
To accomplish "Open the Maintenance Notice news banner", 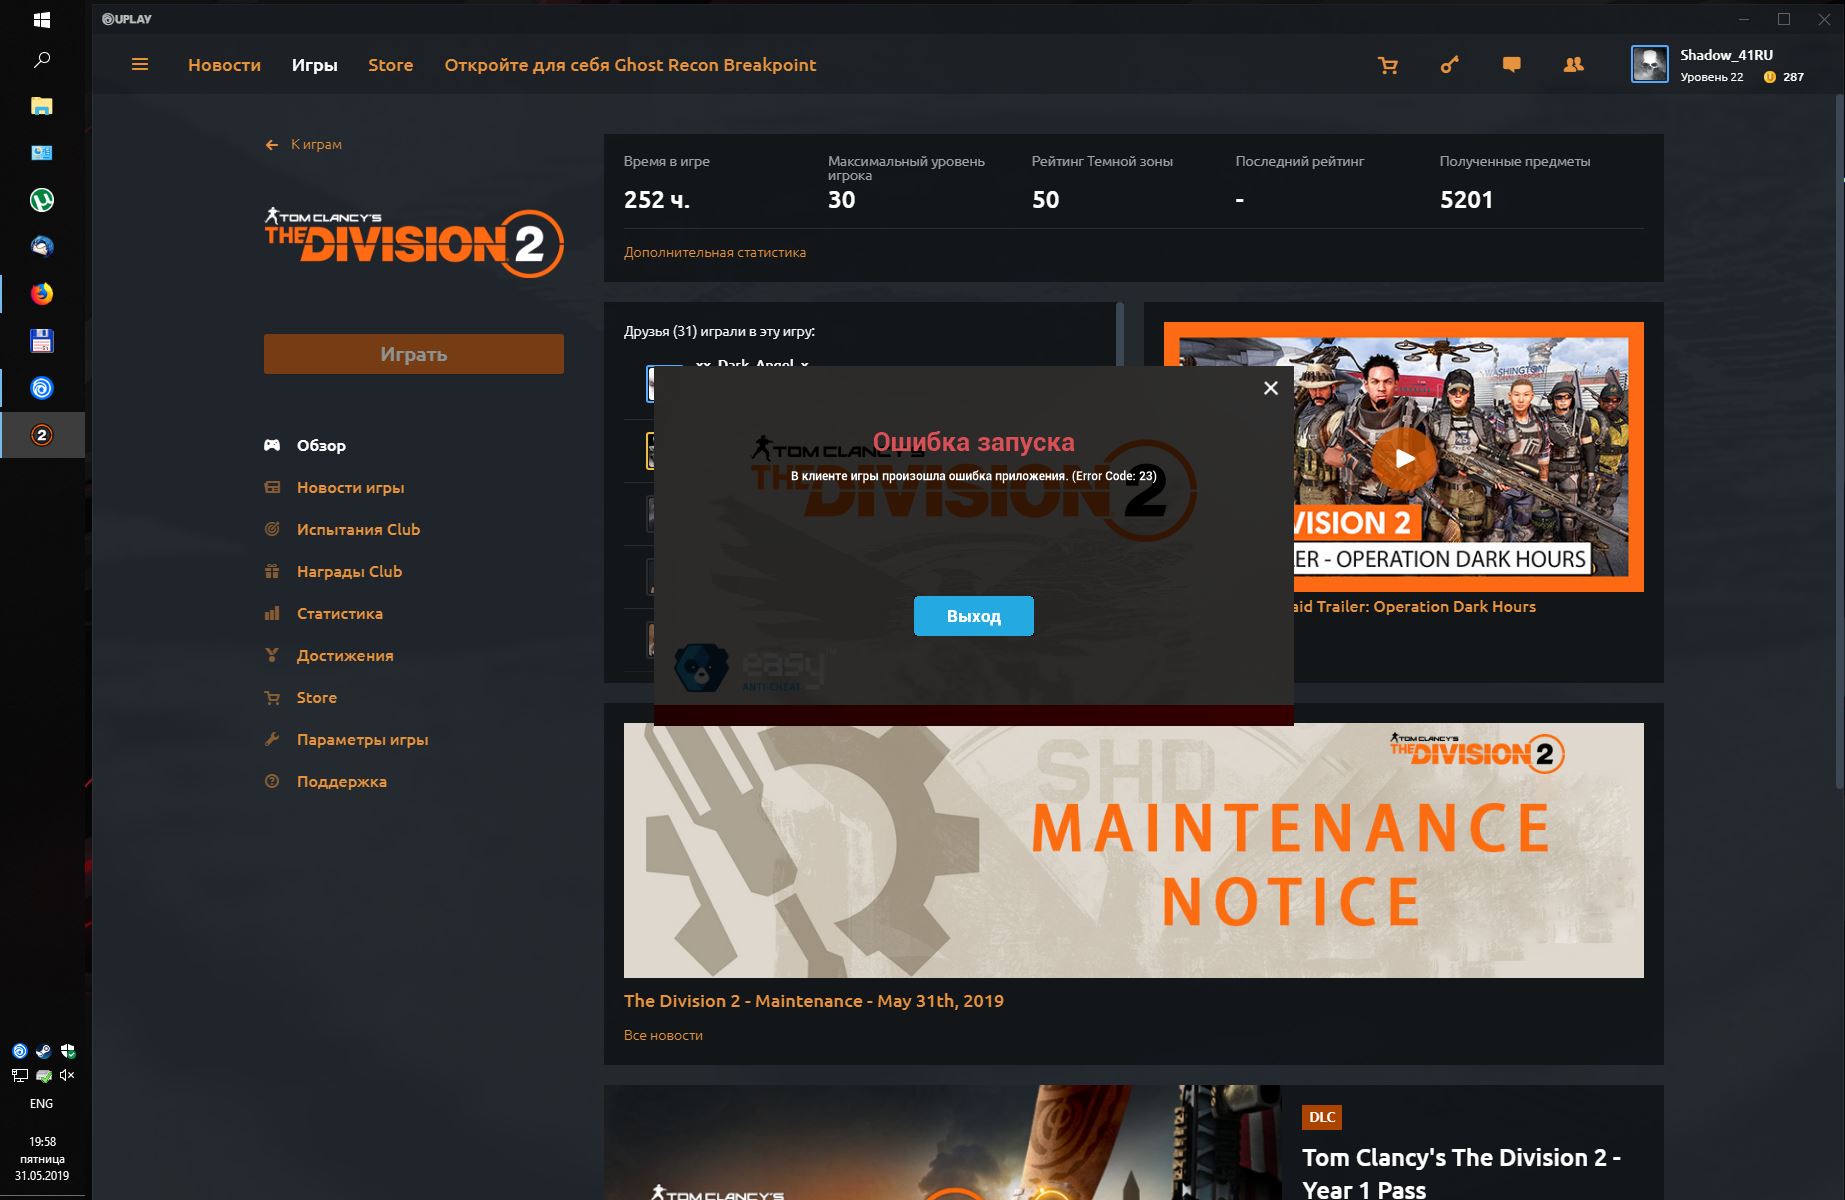I will click(1133, 850).
